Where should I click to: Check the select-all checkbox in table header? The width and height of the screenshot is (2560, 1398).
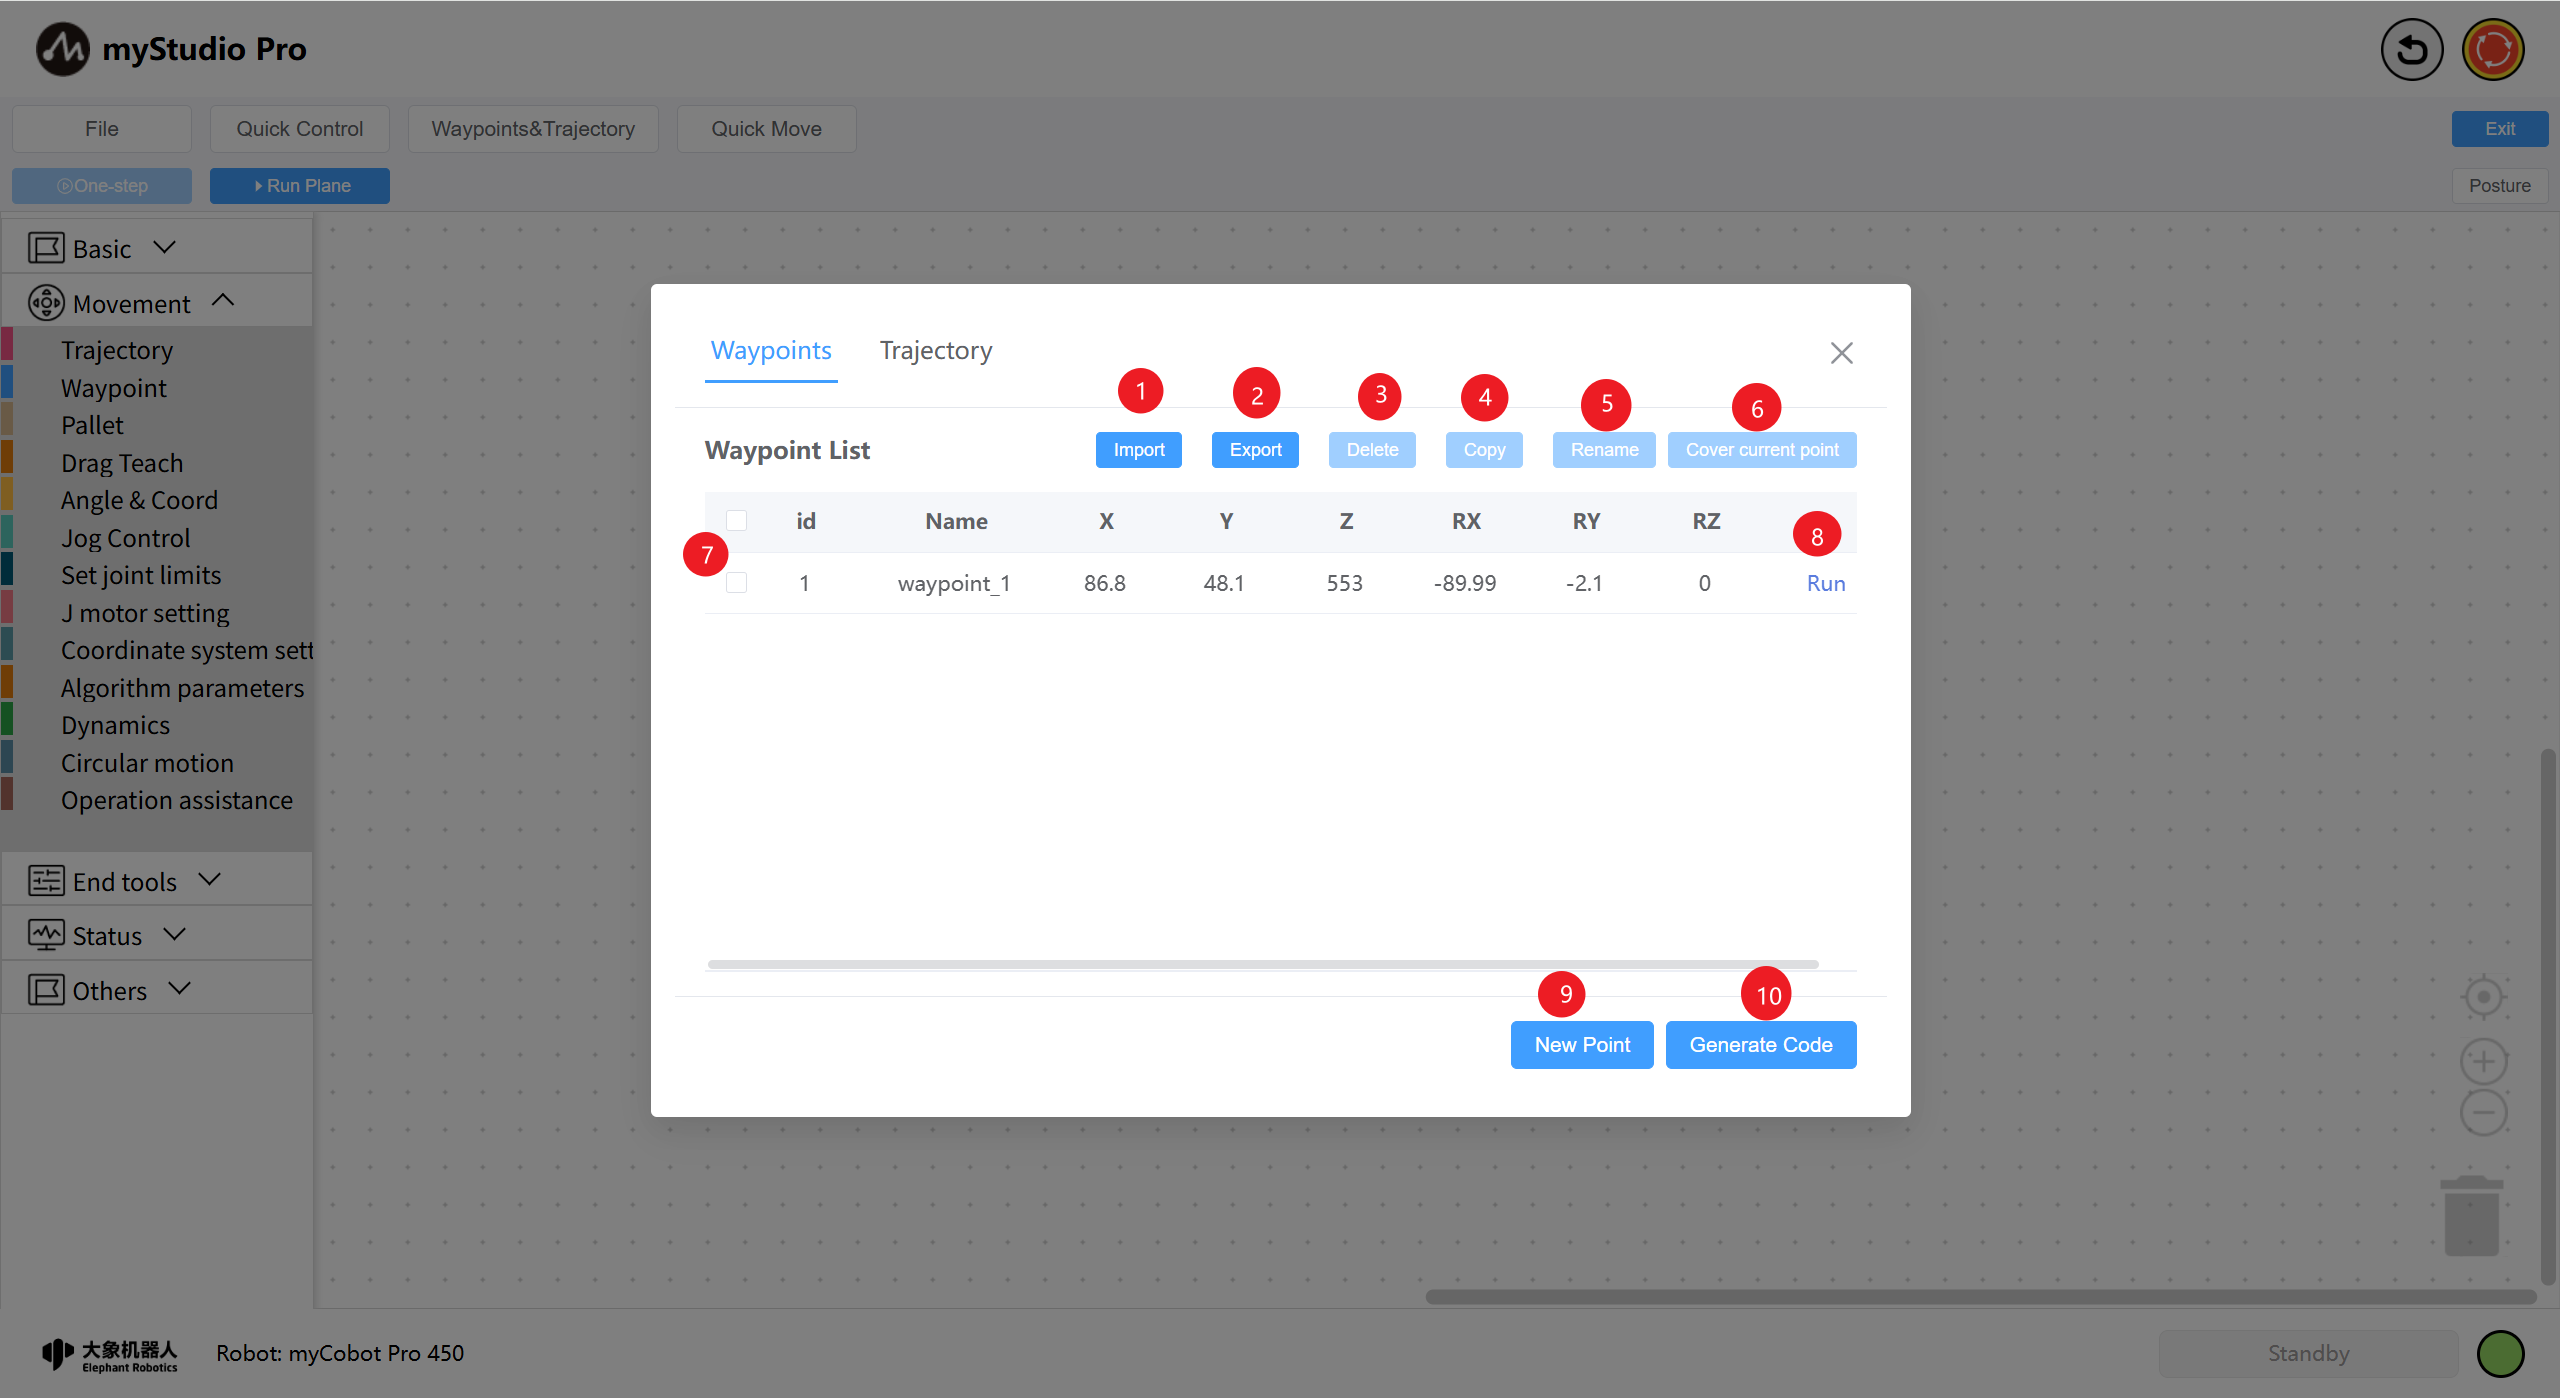pos(737,521)
